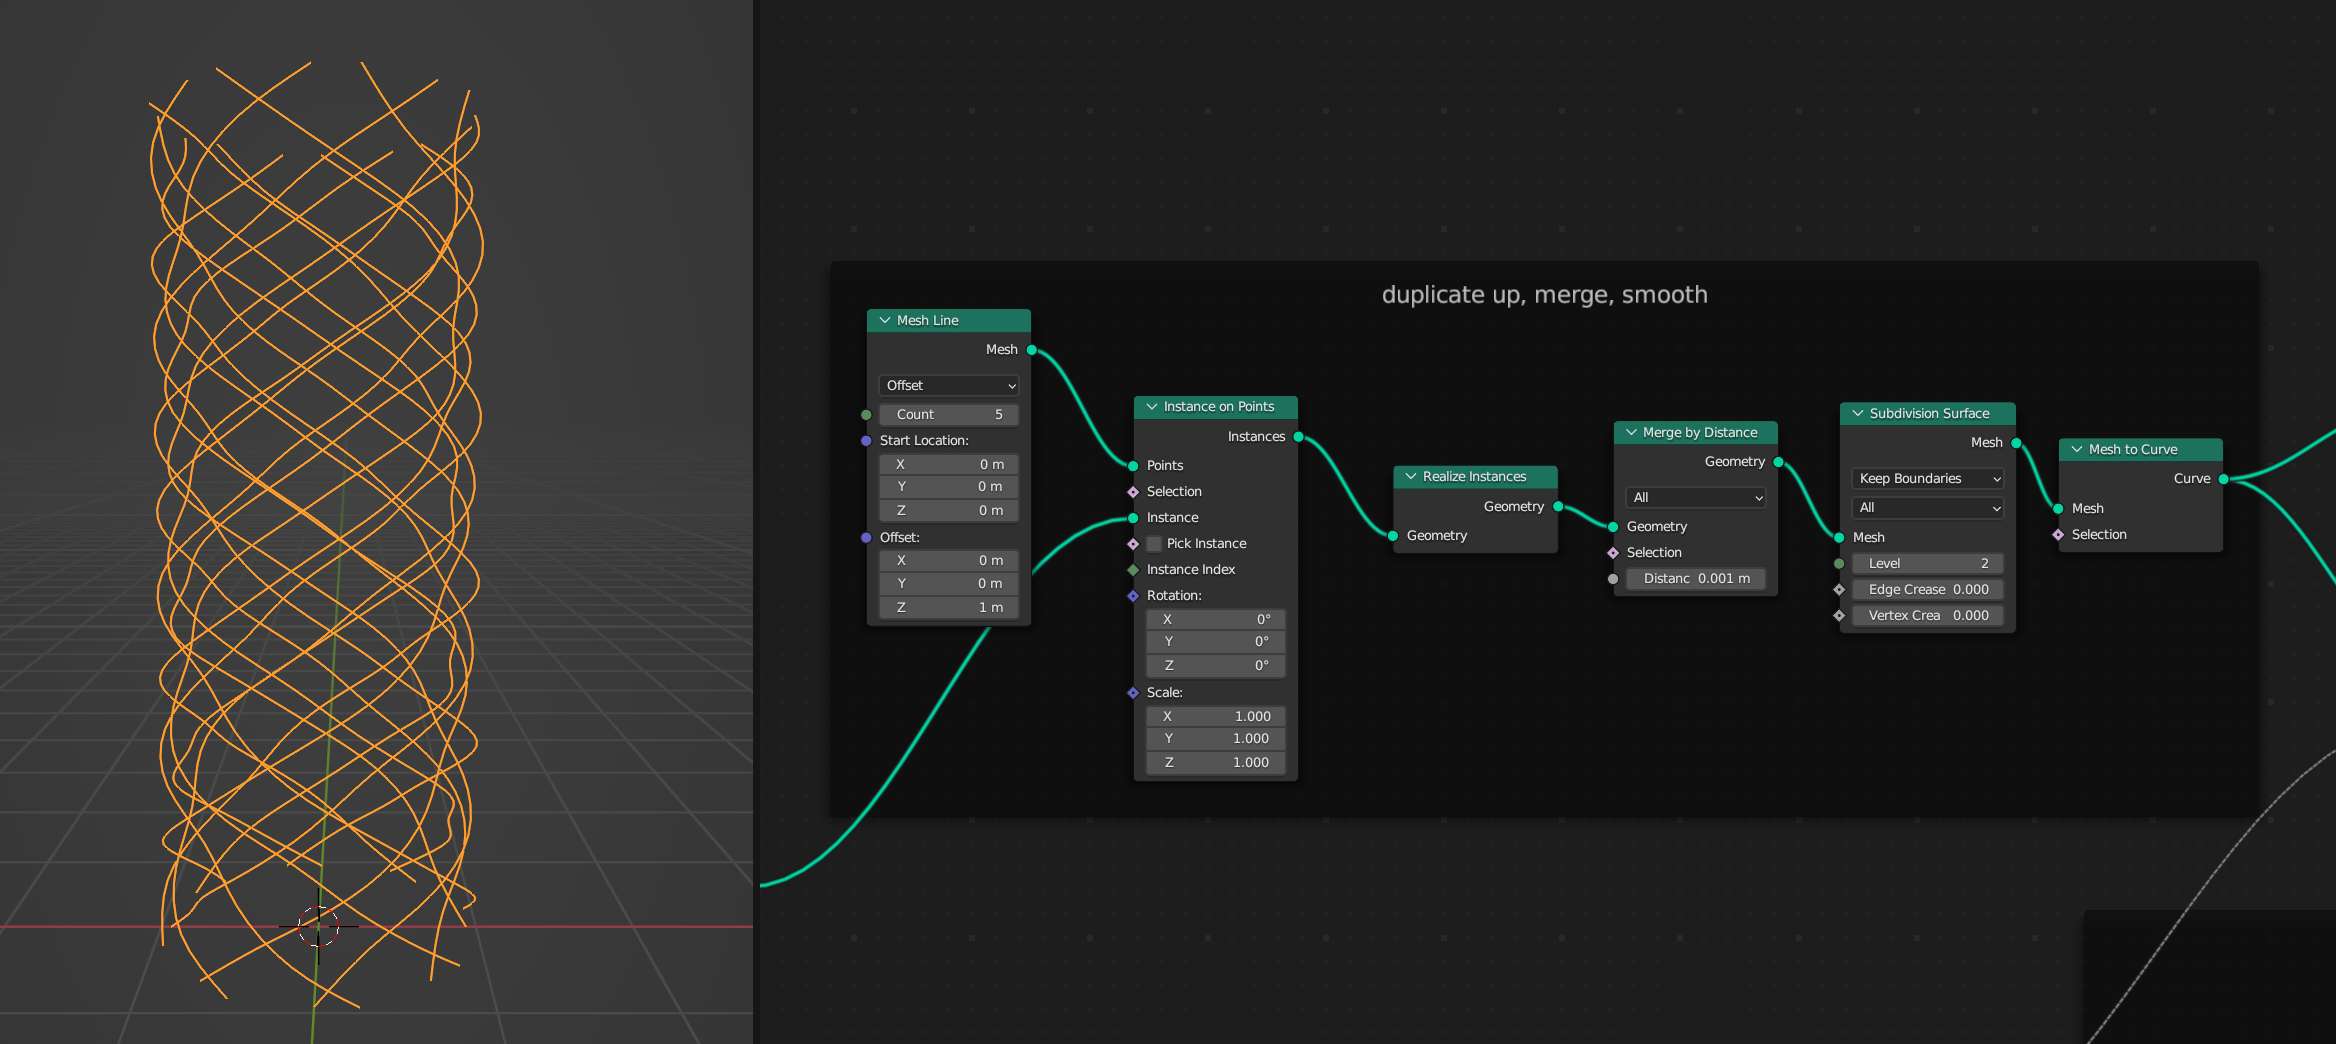Click the Count input socket on Mesh Line
2336x1044 pixels.
click(866, 415)
